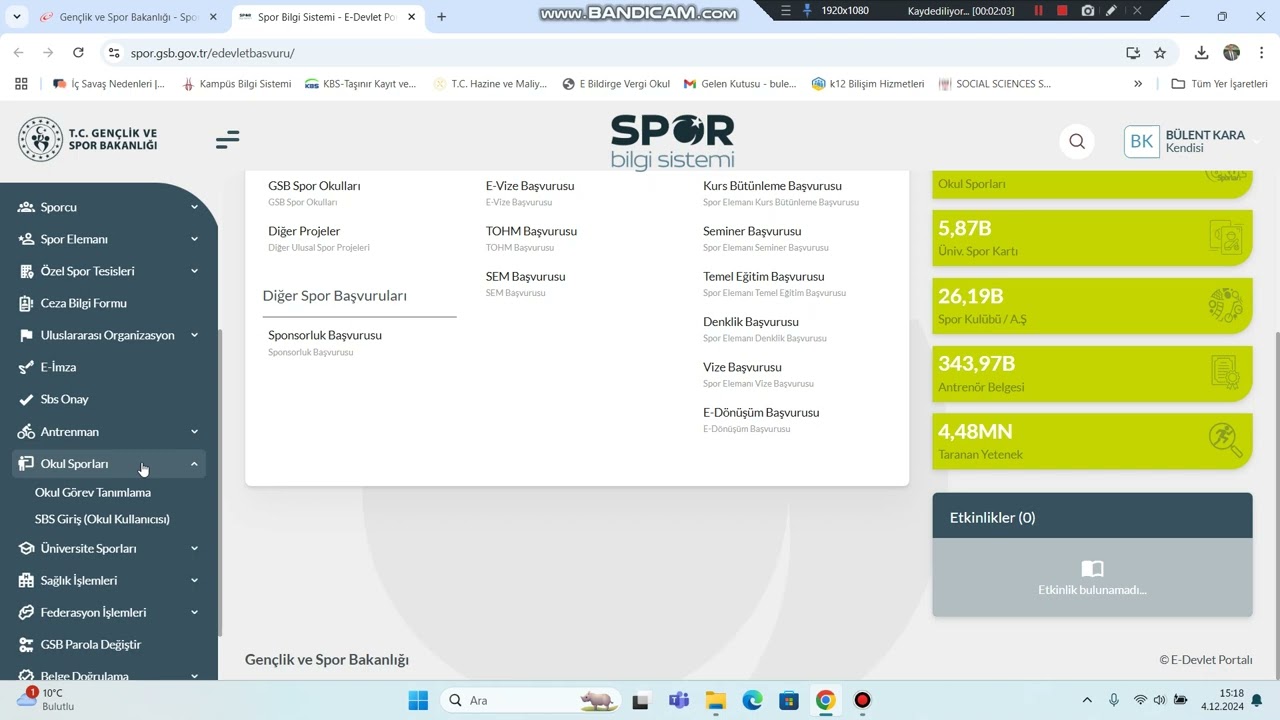Image resolution: width=1280 pixels, height=720 pixels.
Task: Open the Kampüs Bilgi Sistemi bookmark
Action: (x=236, y=84)
